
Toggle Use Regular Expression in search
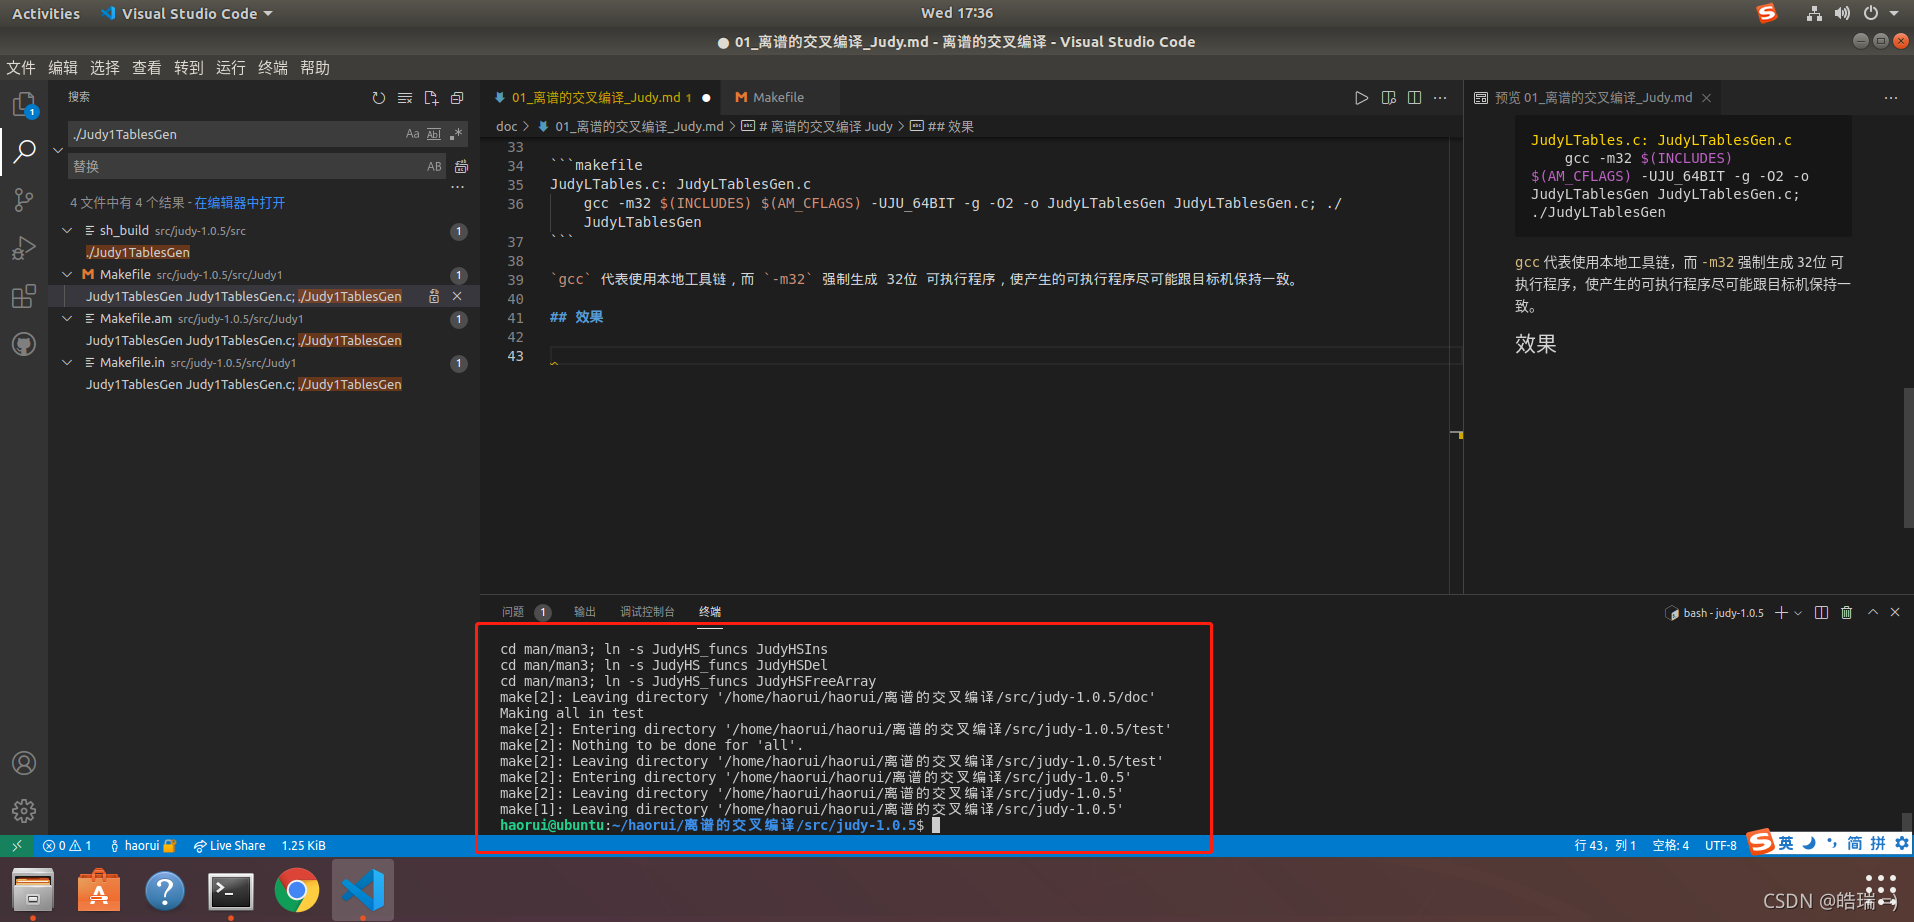click(x=456, y=134)
